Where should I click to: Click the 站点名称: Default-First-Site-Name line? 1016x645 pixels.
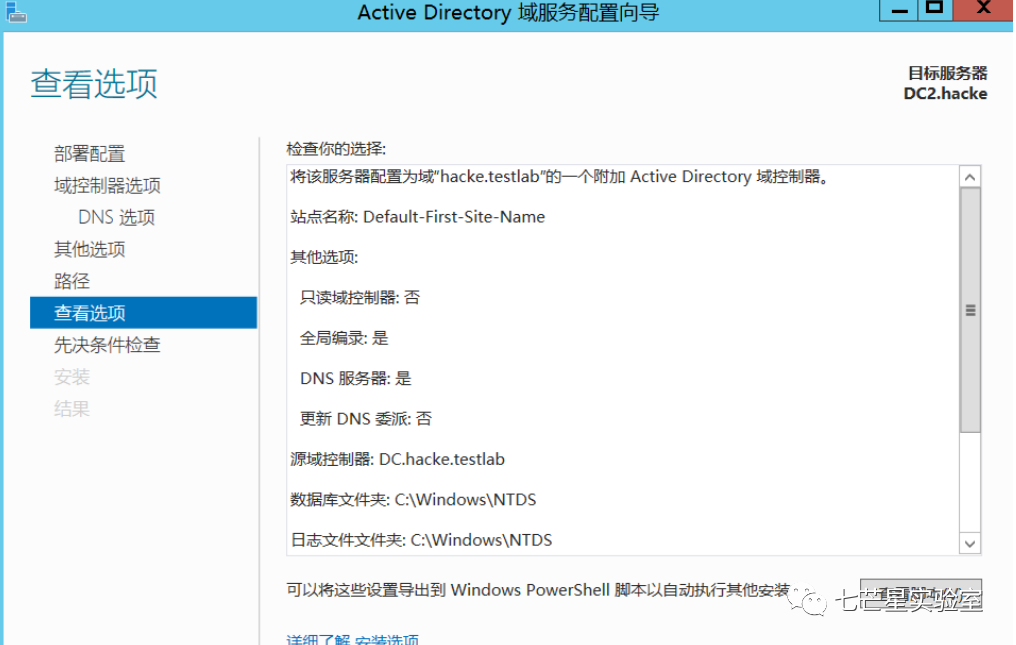[x=418, y=217]
